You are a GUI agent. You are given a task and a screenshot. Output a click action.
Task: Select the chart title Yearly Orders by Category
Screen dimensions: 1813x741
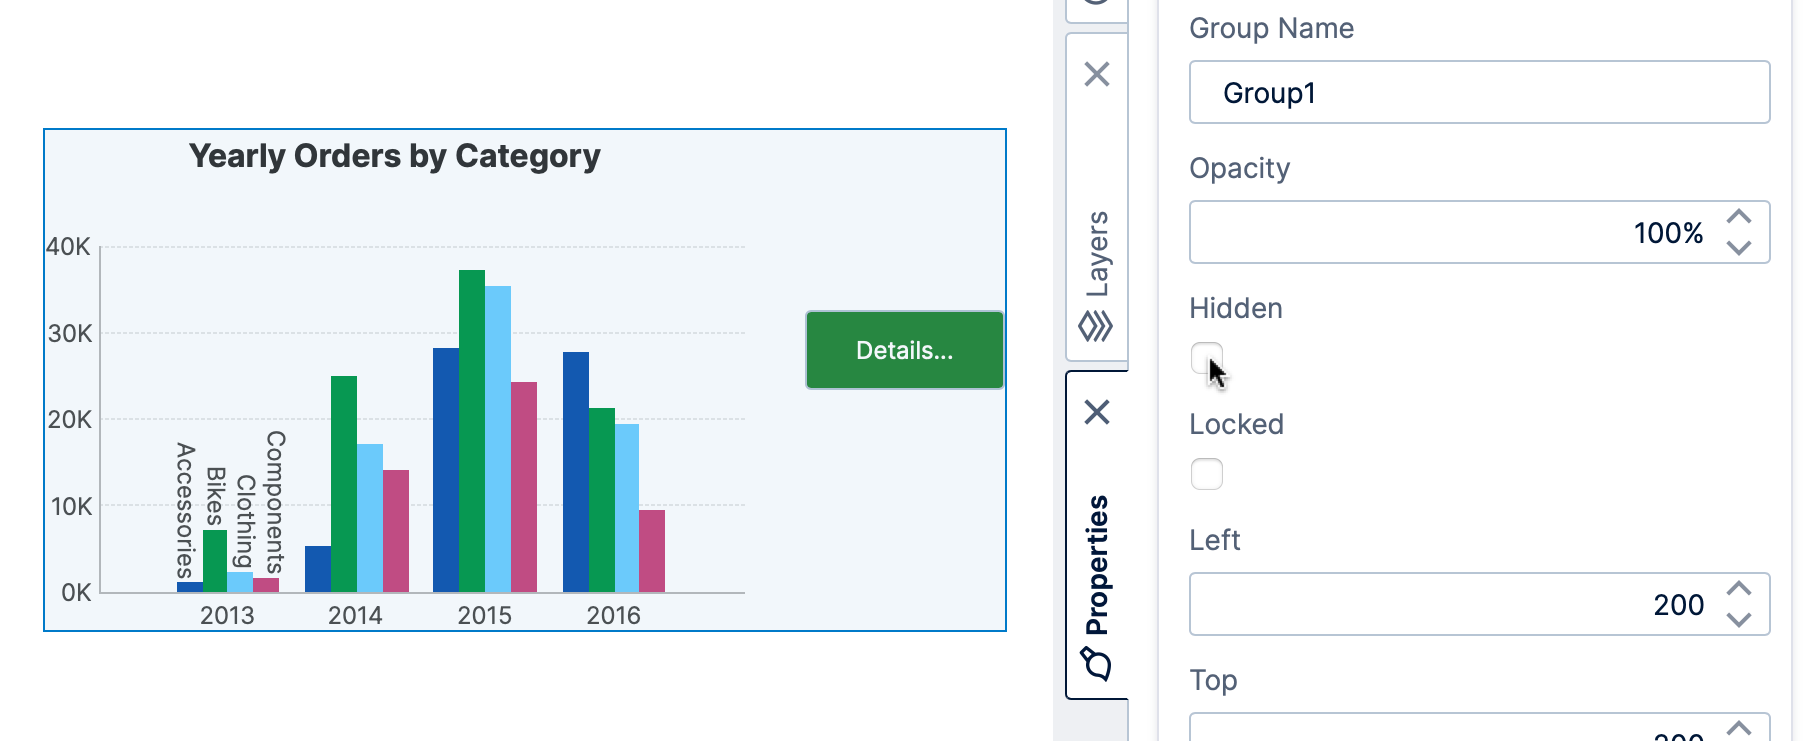[395, 156]
